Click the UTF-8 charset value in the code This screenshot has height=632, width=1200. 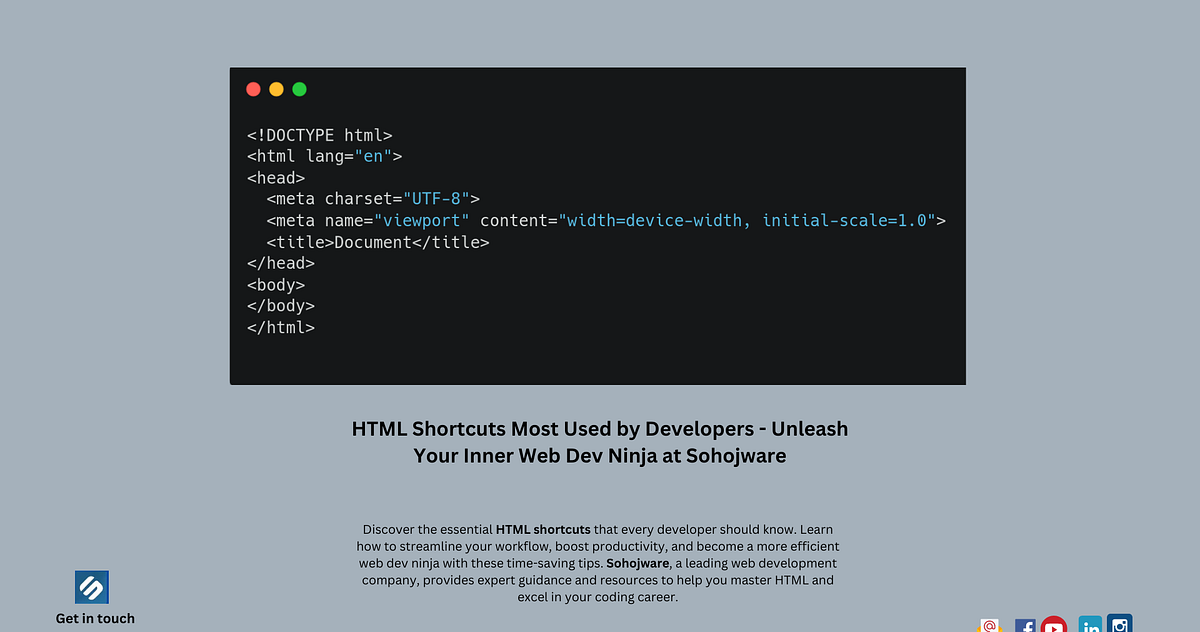click(x=440, y=198)
